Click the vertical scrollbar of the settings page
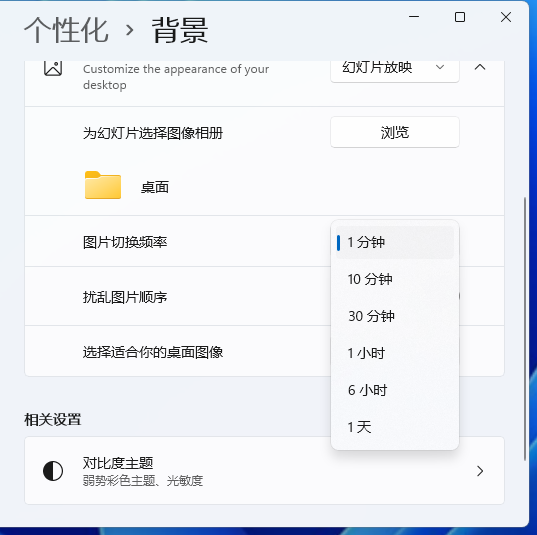Image resolution: width=537 pixels, height=535 pixels. [x=525, y=329]
